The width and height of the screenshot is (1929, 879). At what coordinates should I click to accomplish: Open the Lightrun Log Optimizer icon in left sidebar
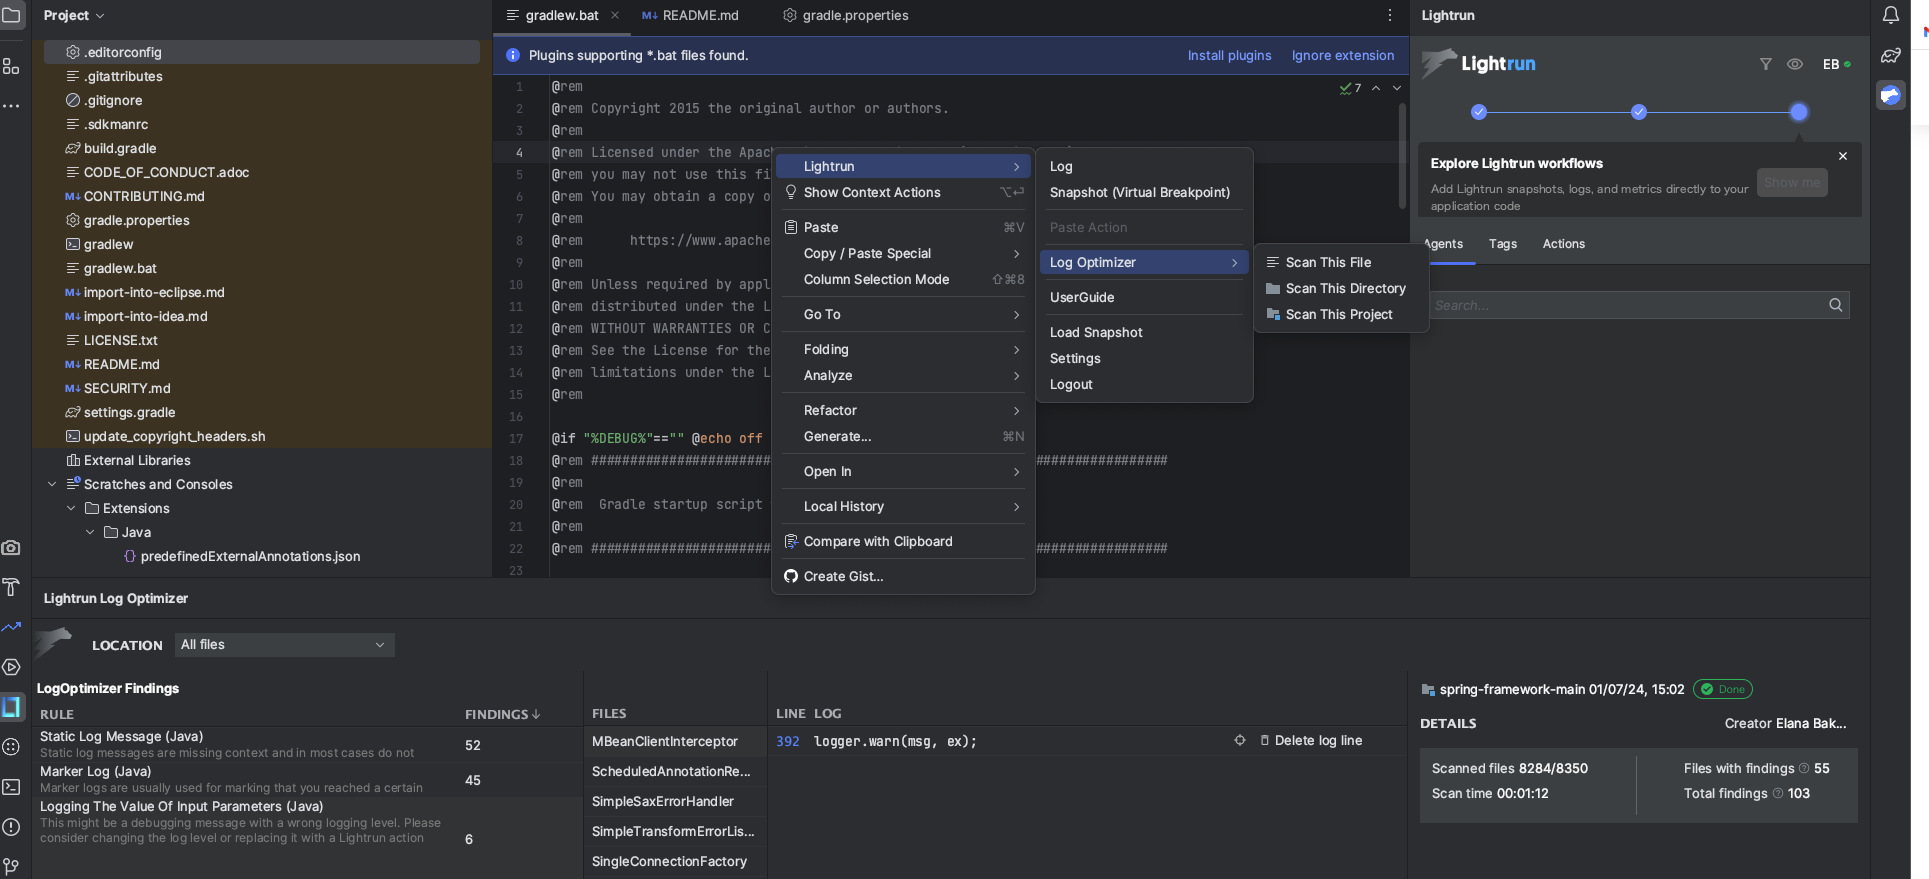click(x=12, y=707)
